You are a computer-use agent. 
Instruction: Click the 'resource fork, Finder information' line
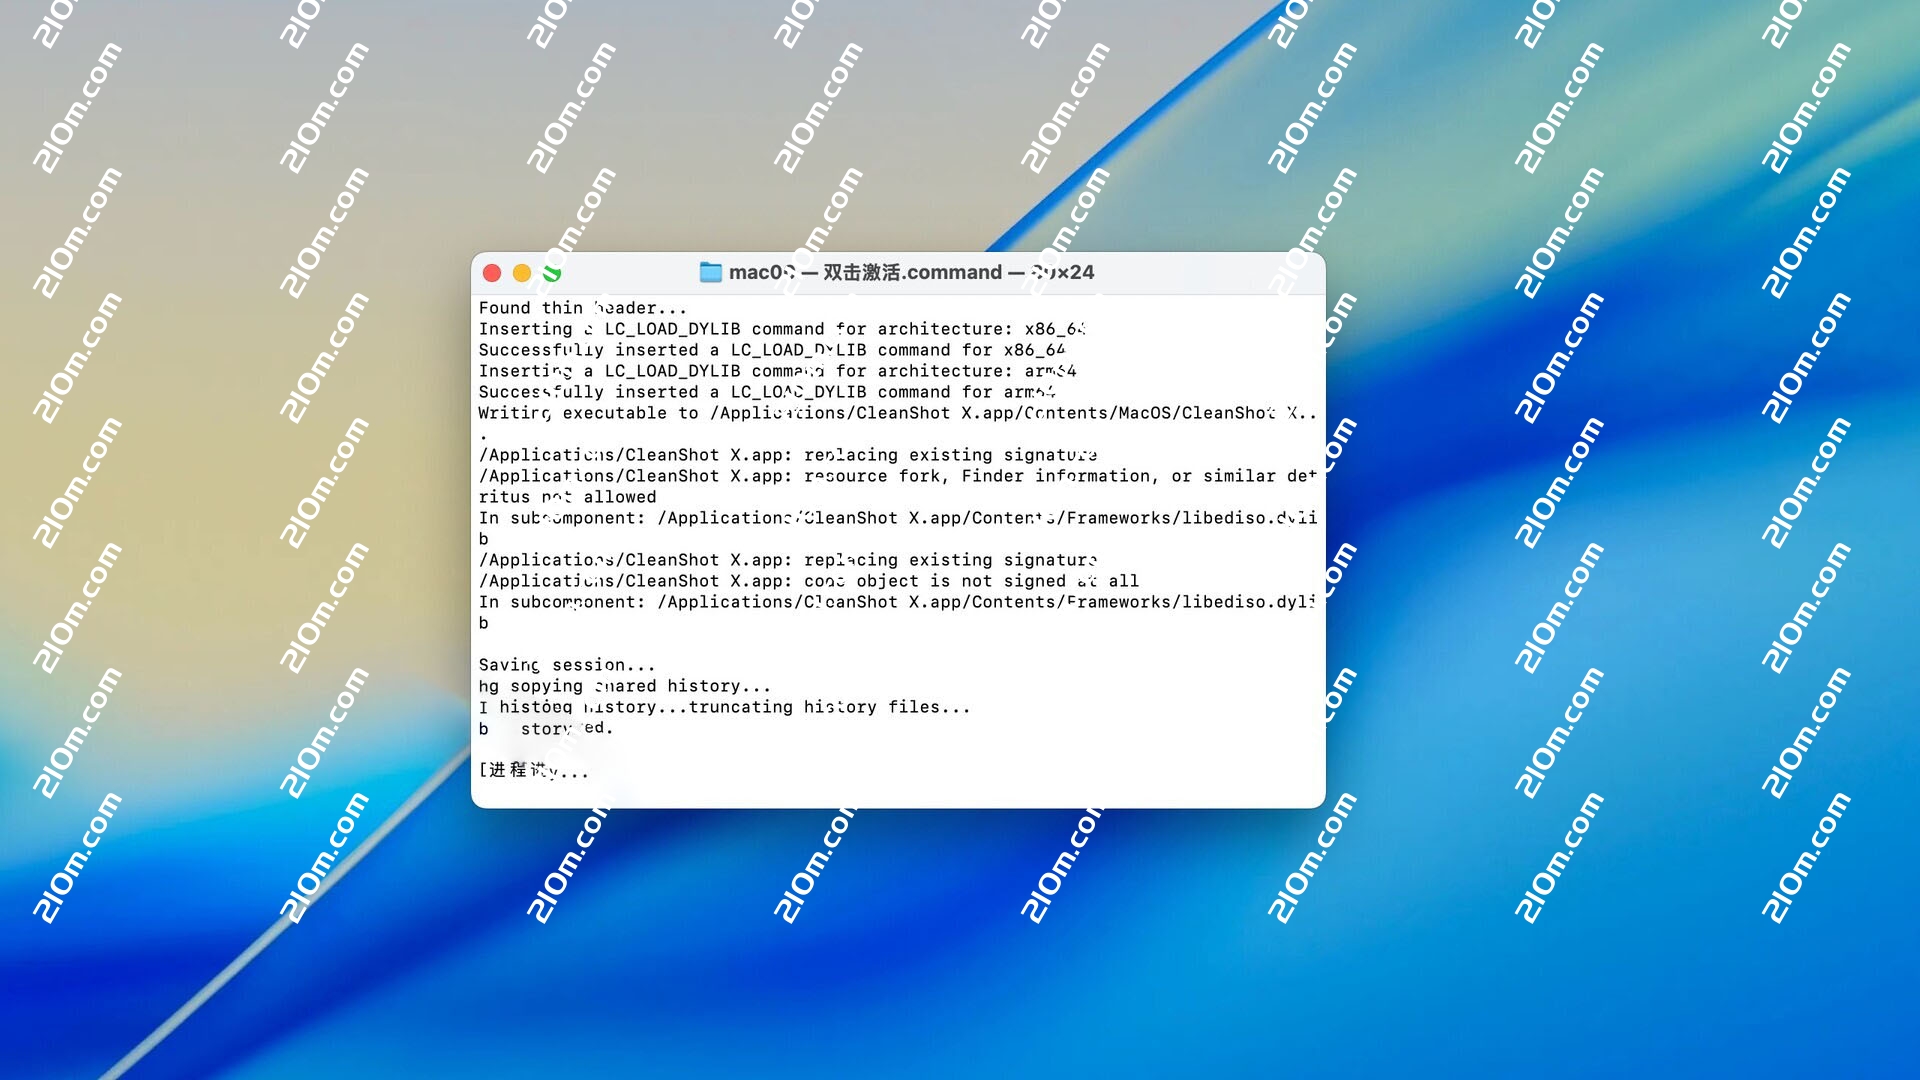tap(979, 476)
